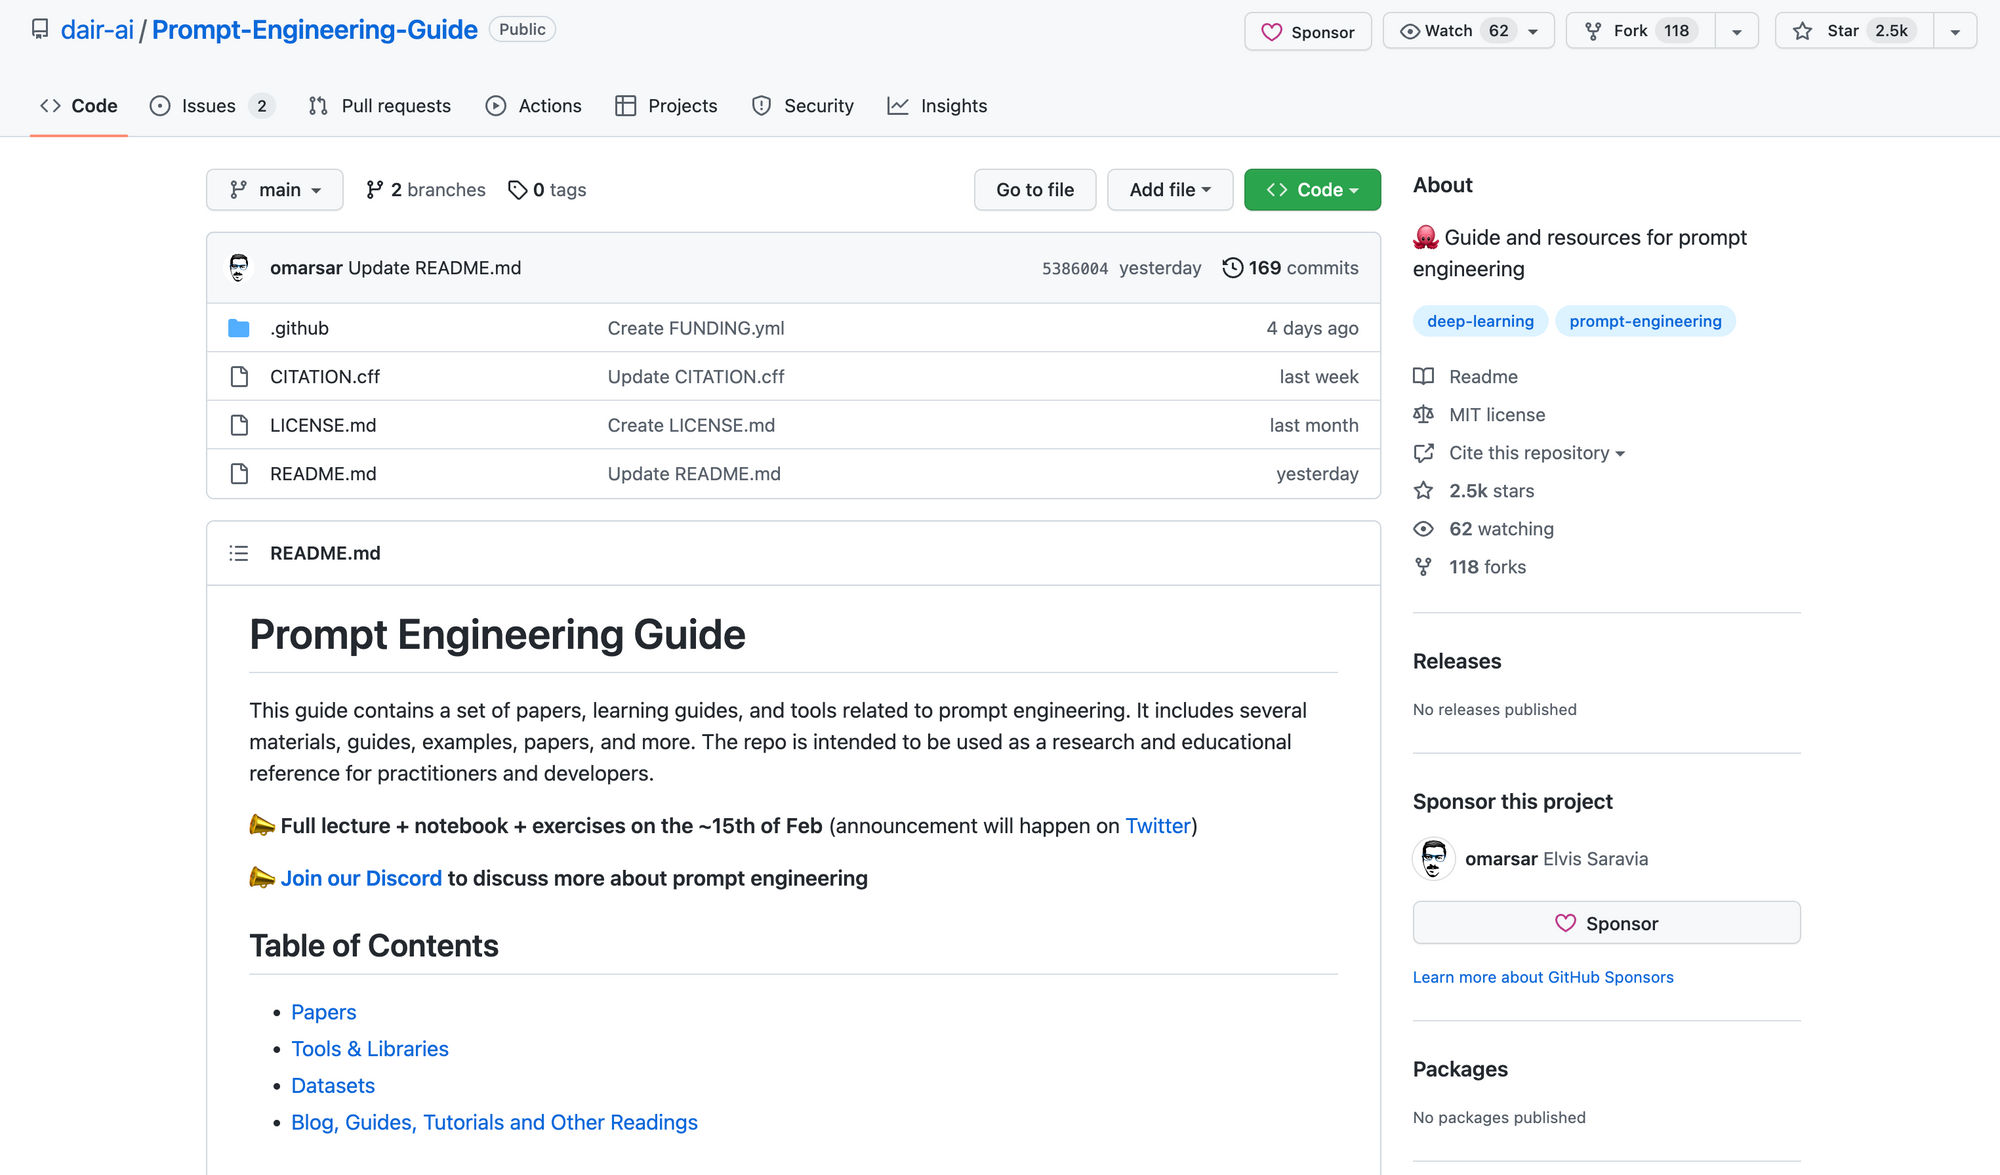Click the star icon in Star button
Image resolution: width=2000 pixels, height=1175 pixels.
click(1802, 31)
